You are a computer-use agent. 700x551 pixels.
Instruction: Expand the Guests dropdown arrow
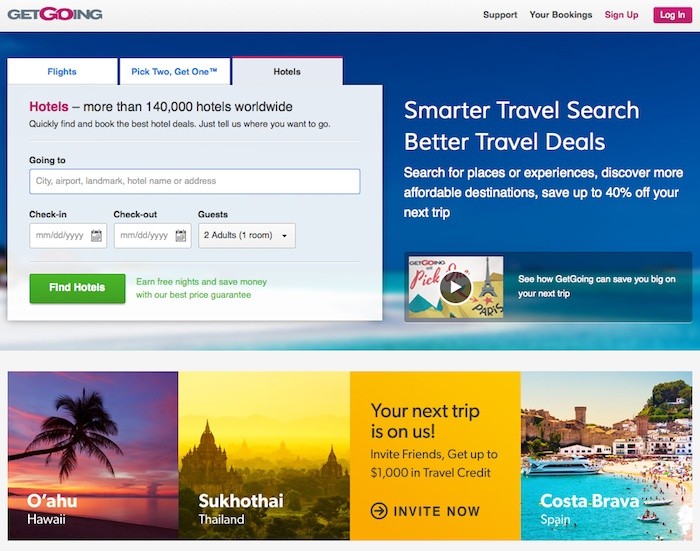click(284, 236)
